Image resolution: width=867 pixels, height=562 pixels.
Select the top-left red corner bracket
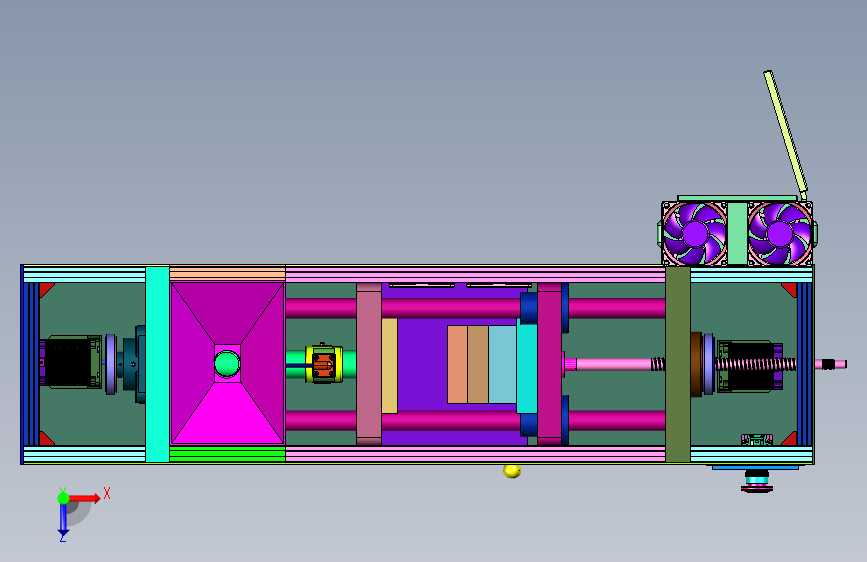point(46,289)
